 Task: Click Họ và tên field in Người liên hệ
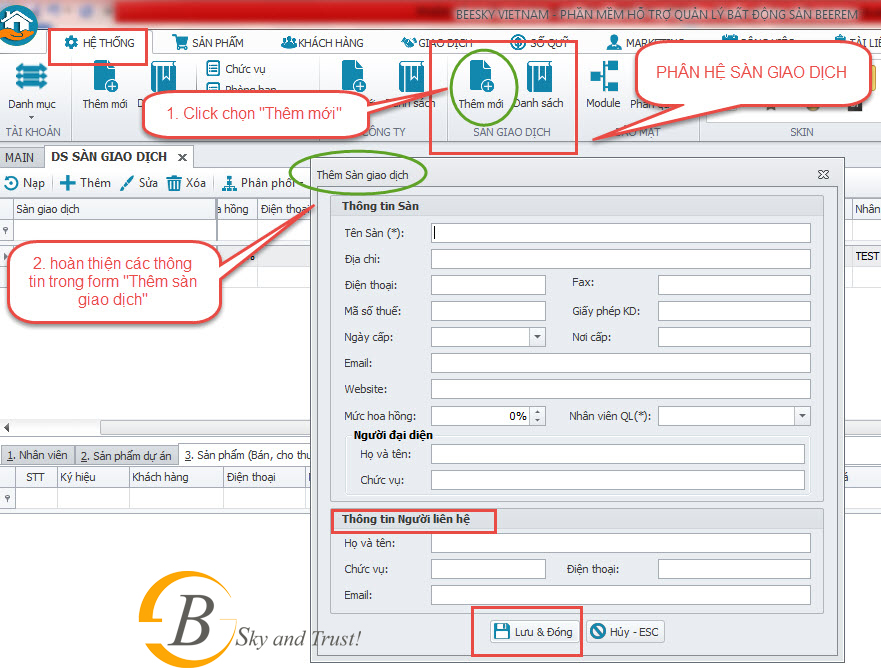click(x=620, y=543)
